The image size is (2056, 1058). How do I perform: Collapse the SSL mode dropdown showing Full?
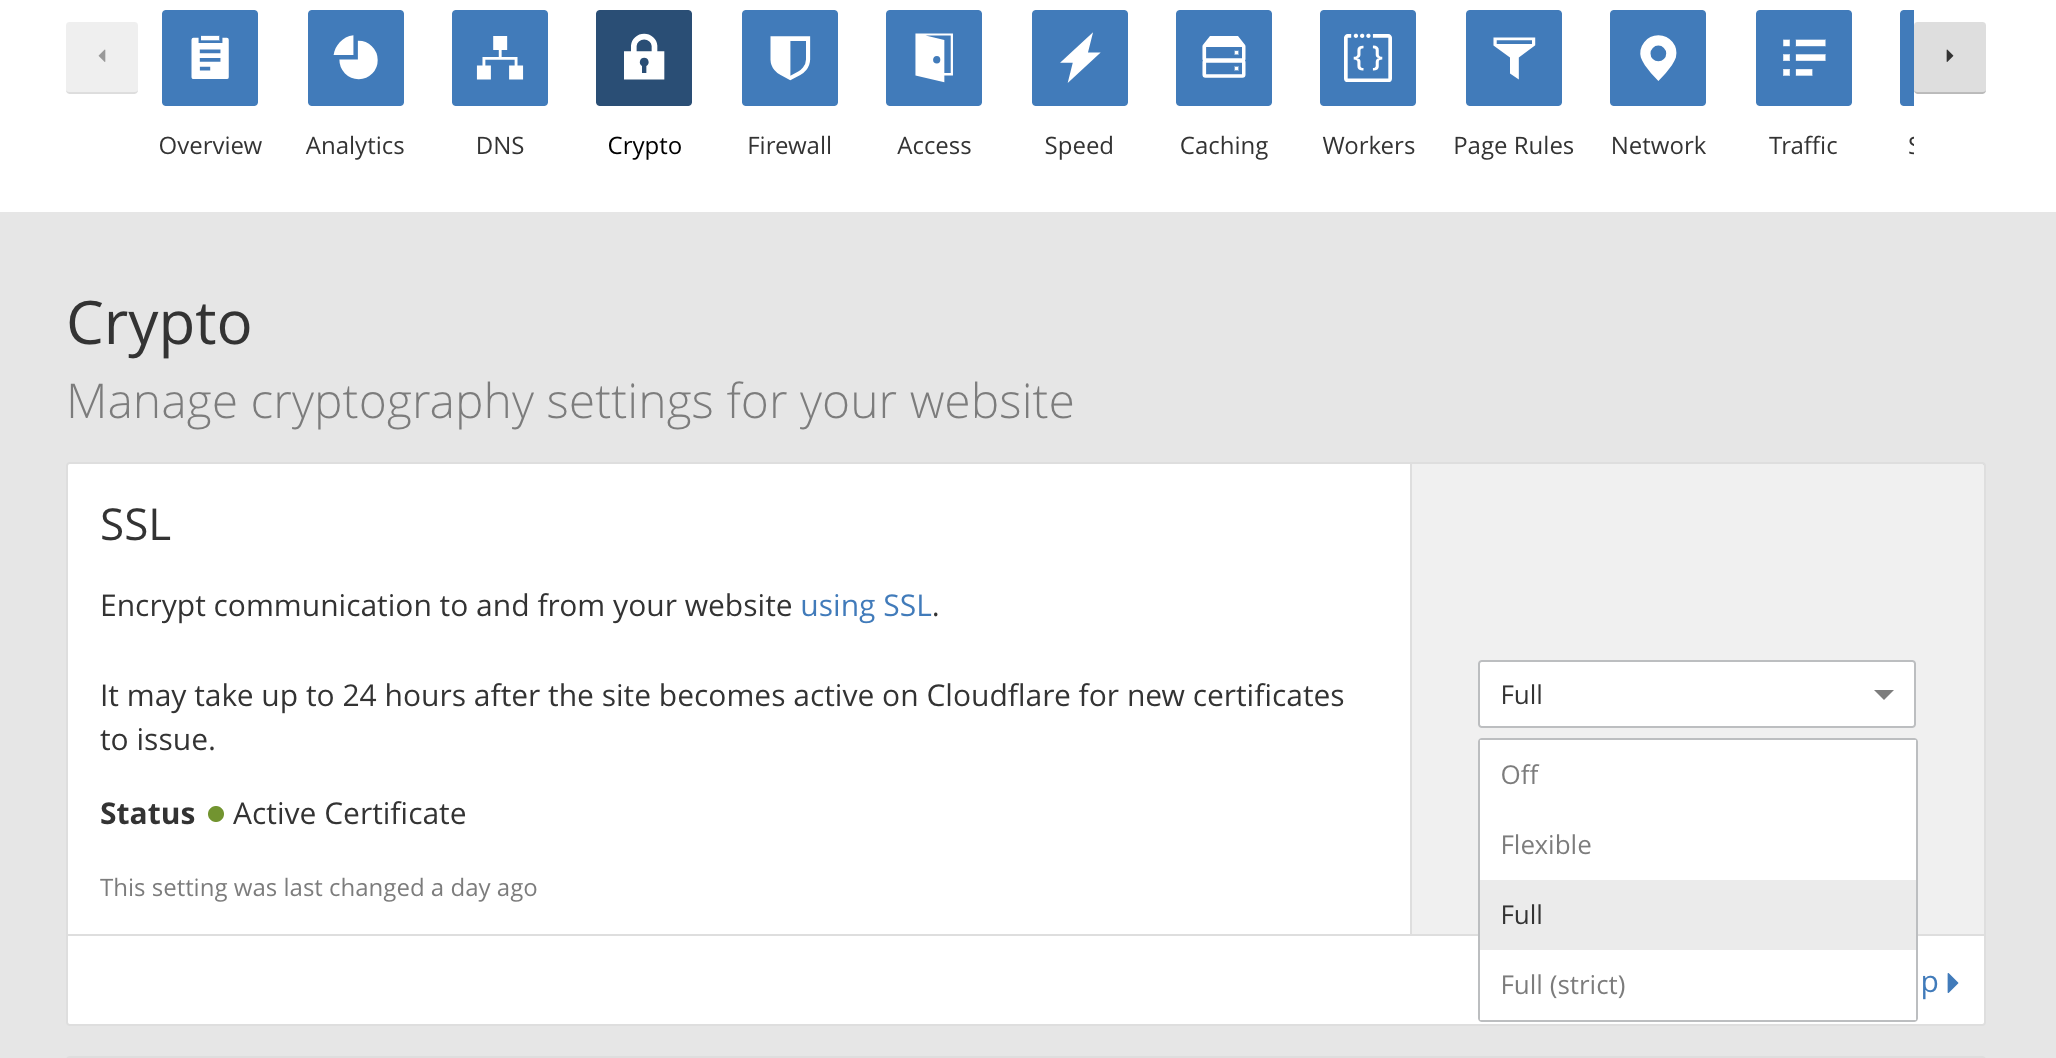tap(1696, 694)
